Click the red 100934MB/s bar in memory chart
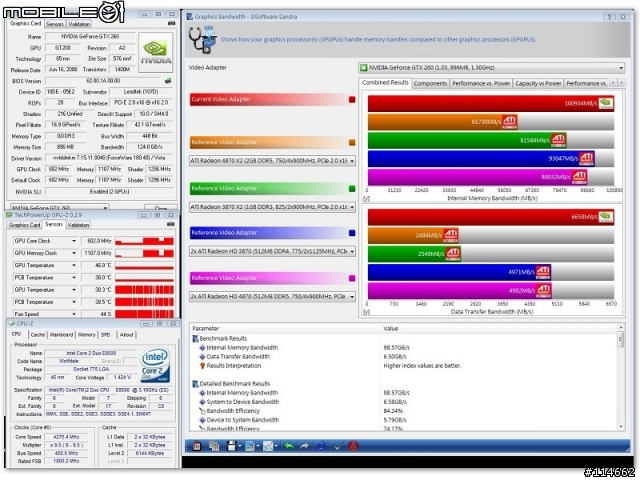The height and width of the screenshot is (480, 640). point(491,103)
